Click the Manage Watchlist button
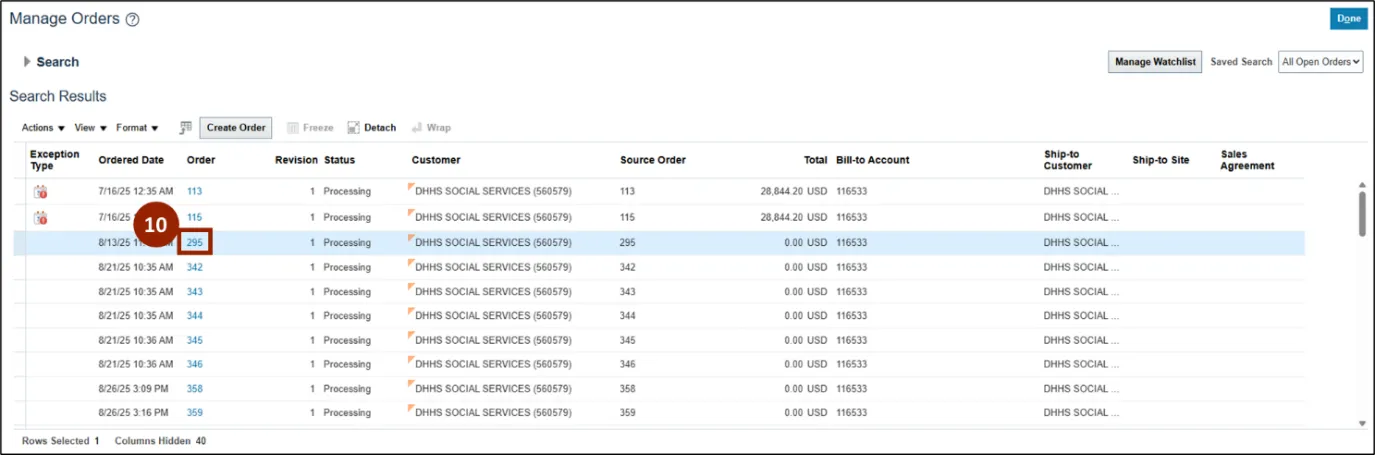The width and height of the screenshot is (1375, 455). pos(1155,62)
